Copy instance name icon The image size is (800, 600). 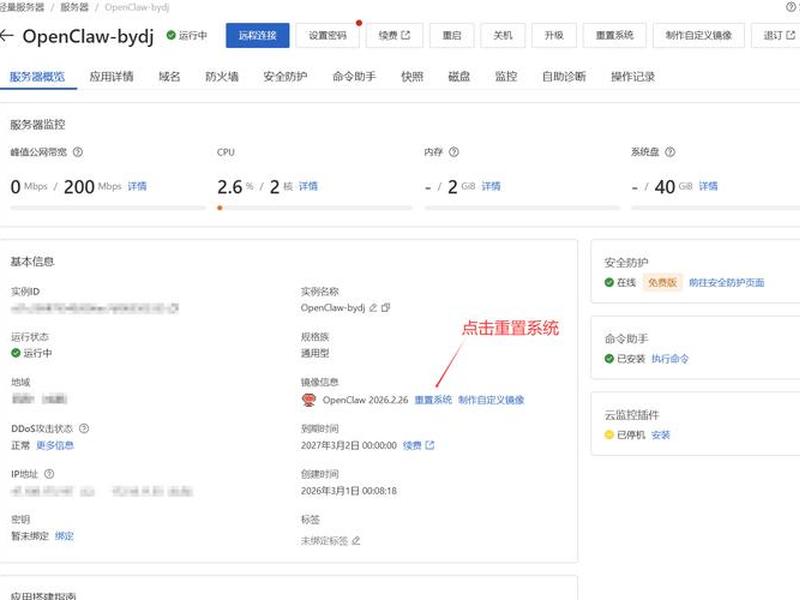386,308
